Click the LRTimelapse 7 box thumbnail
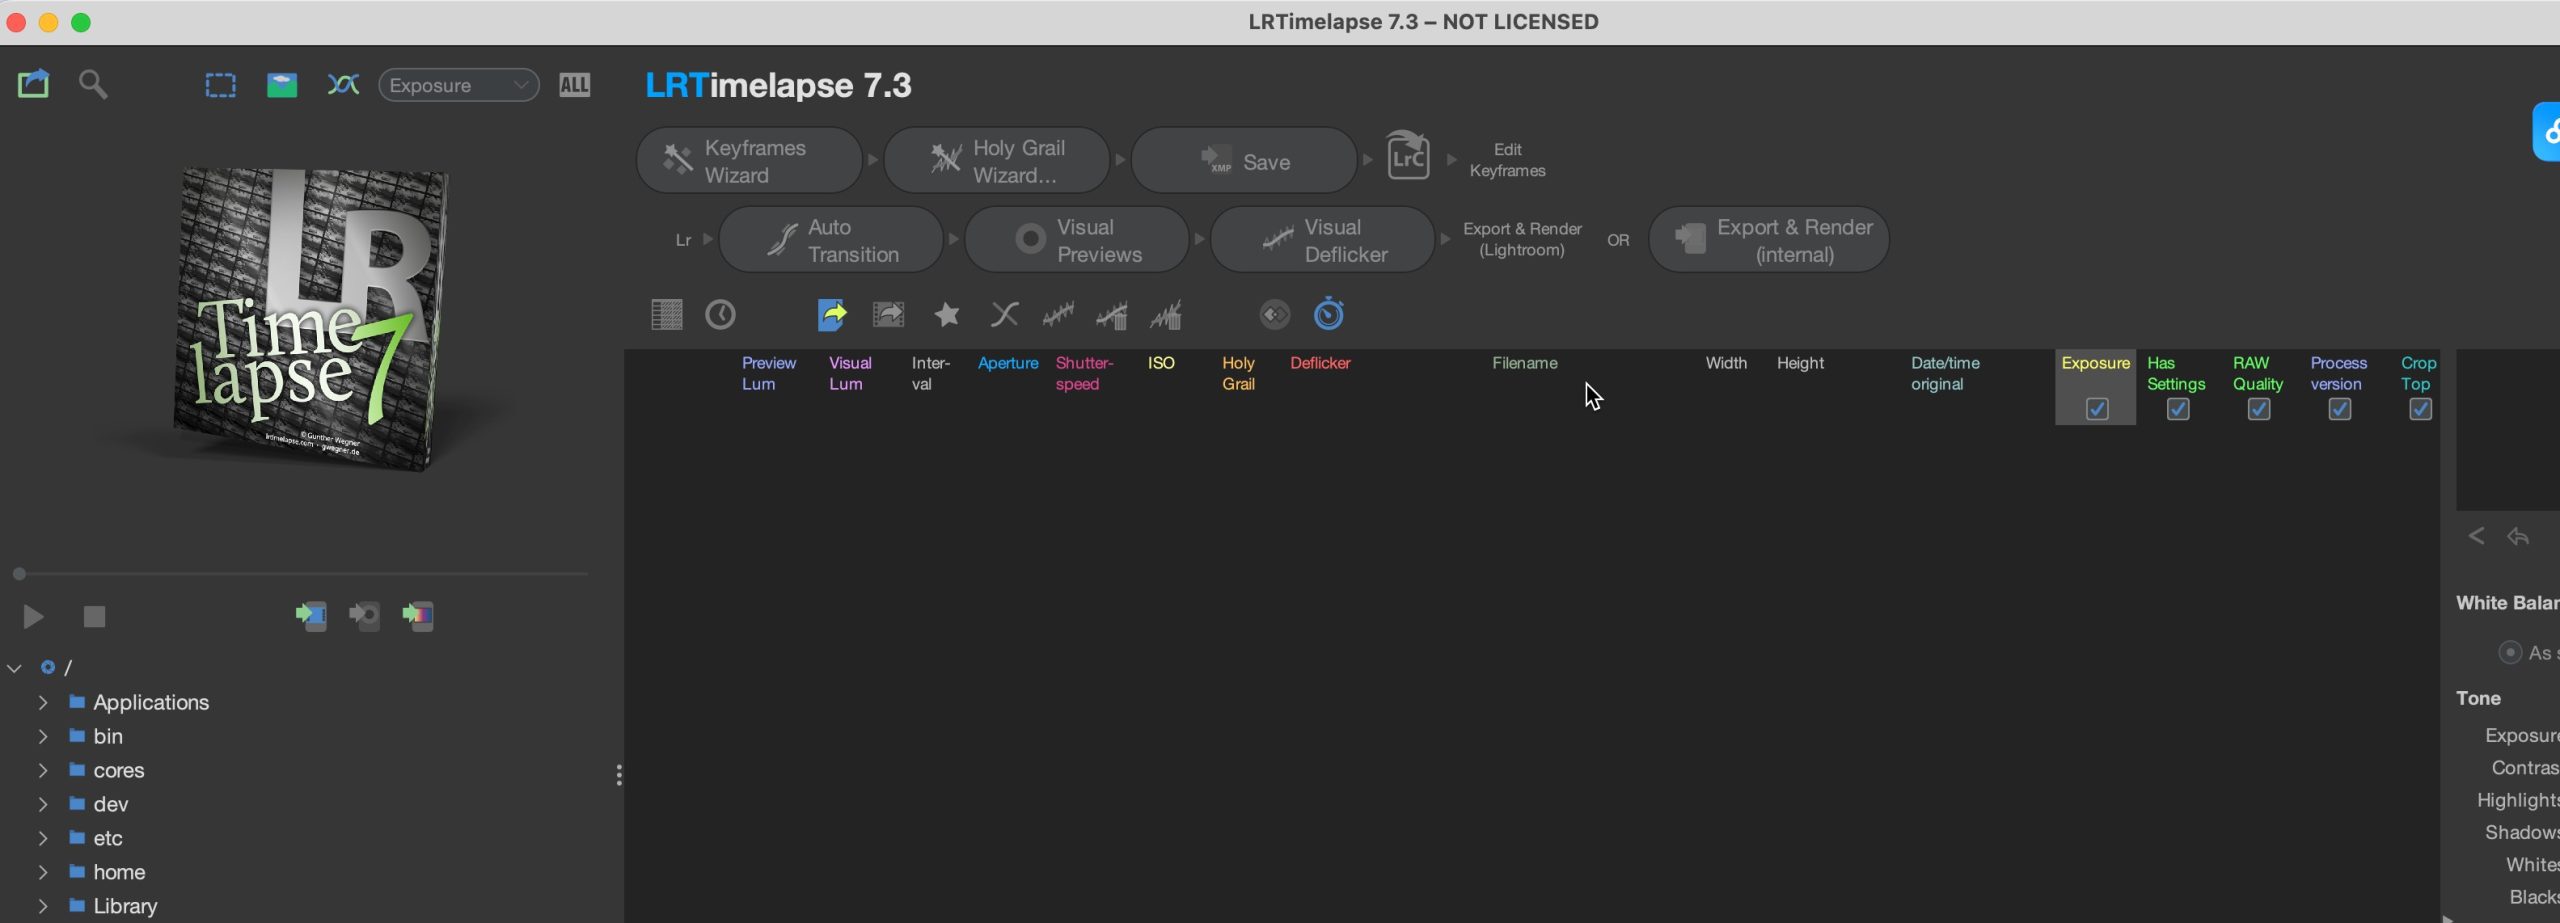 [x=310, y=318]
